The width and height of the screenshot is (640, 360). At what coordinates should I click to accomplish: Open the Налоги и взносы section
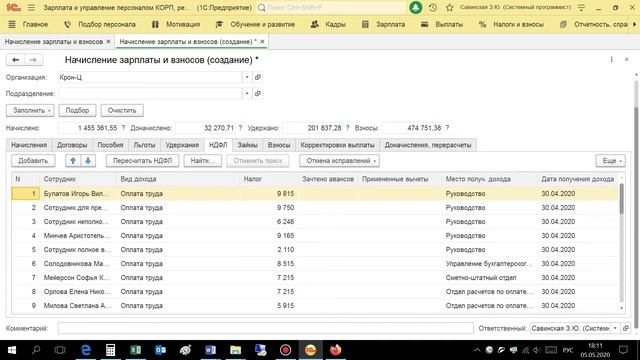pyautogui.click(x=511, y=24)
